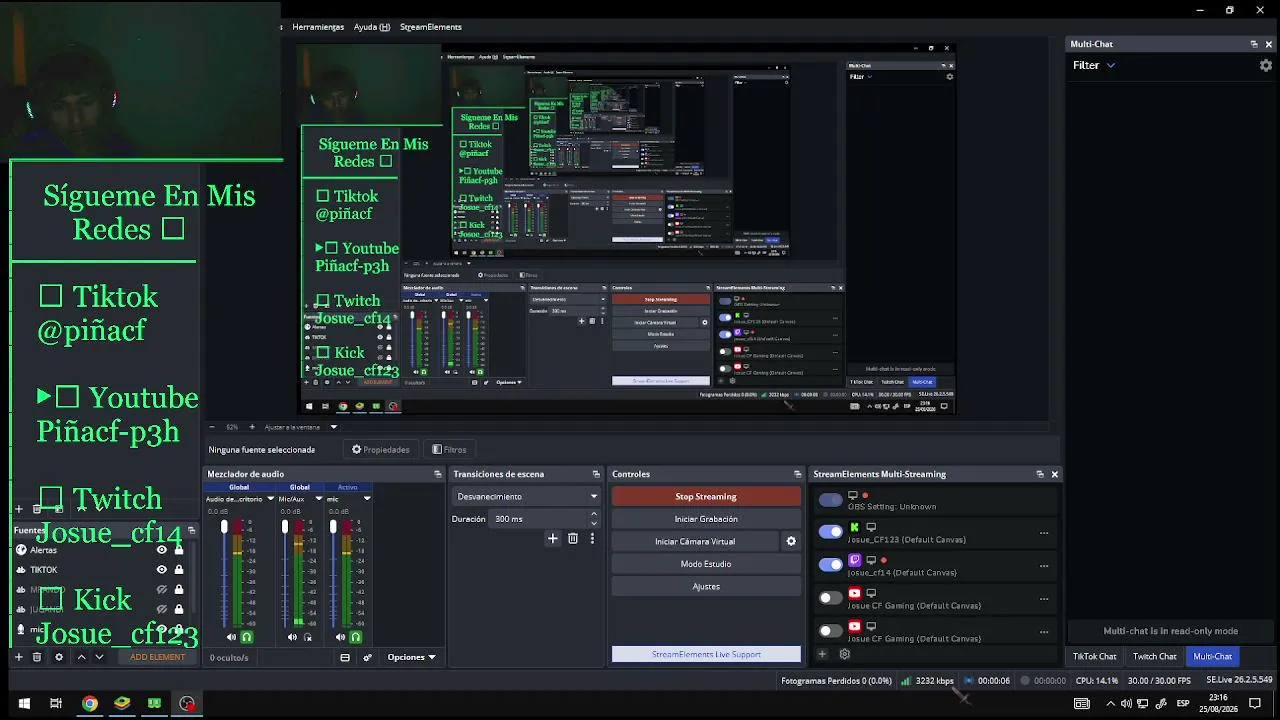Screen dimensions: 1280x720
Task: Open Ajustes from the Controles panel
Action: 706,586
